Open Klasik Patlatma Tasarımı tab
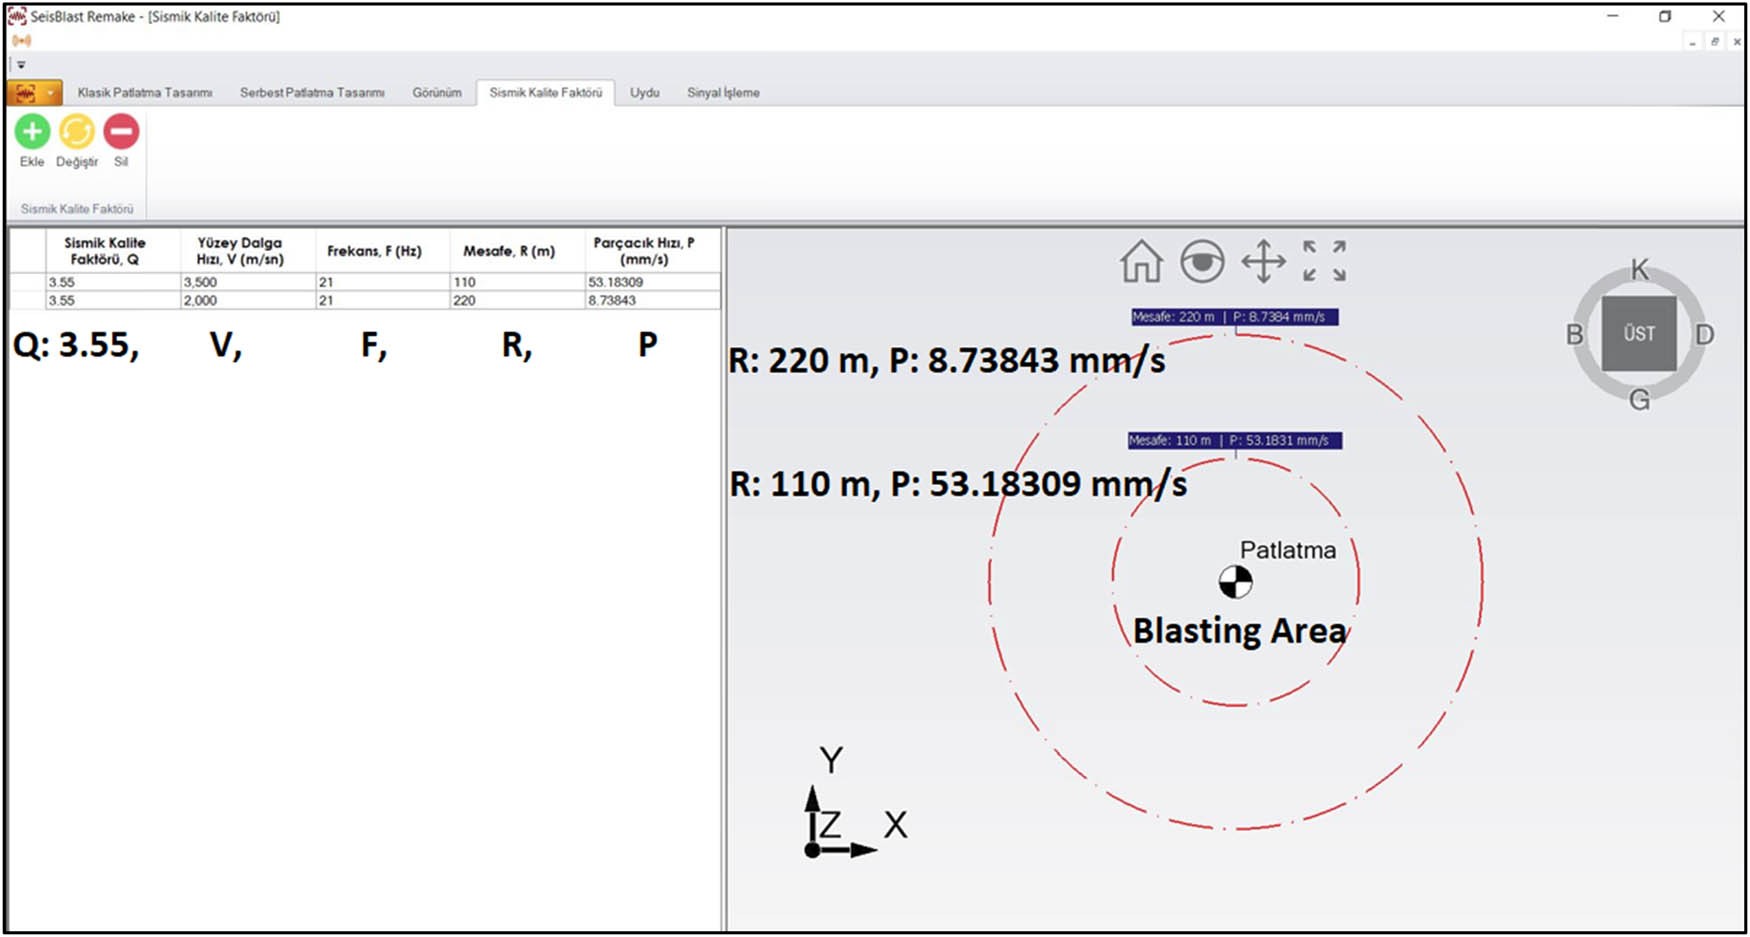Image resolution: width=1750 pixels, height=937 pixels. (x=145, y=93)
